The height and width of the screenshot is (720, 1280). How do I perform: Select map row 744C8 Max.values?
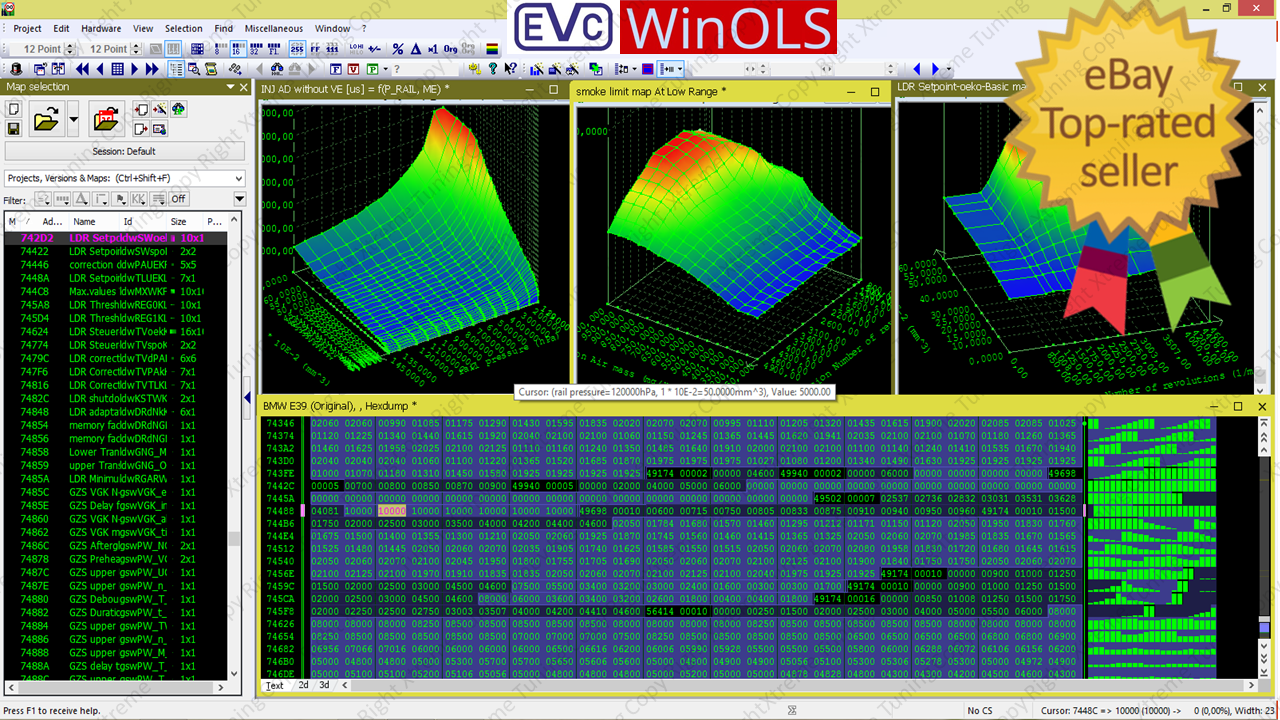click(115, 292)
